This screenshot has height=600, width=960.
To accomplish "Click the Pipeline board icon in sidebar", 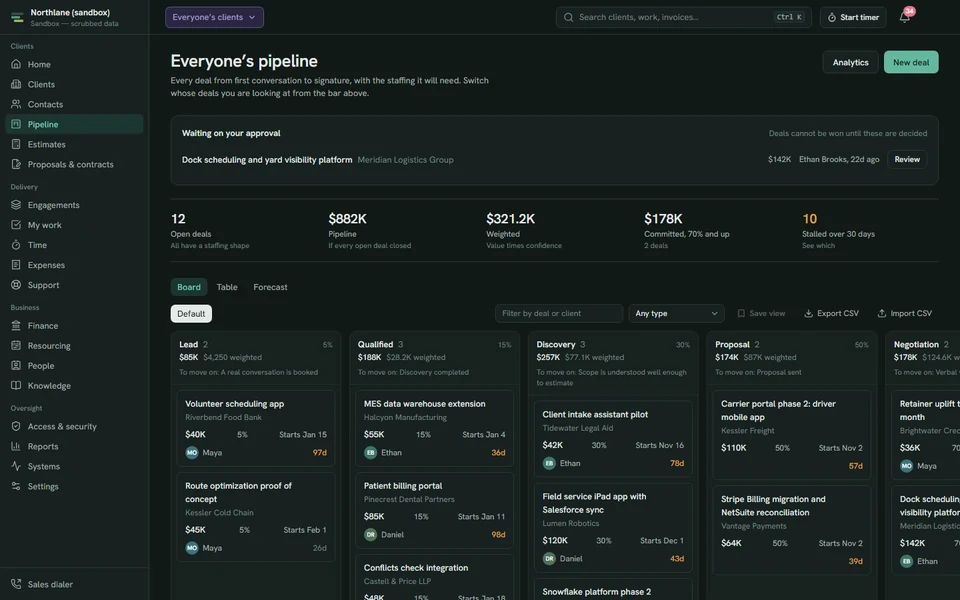I will coord(16,124).
